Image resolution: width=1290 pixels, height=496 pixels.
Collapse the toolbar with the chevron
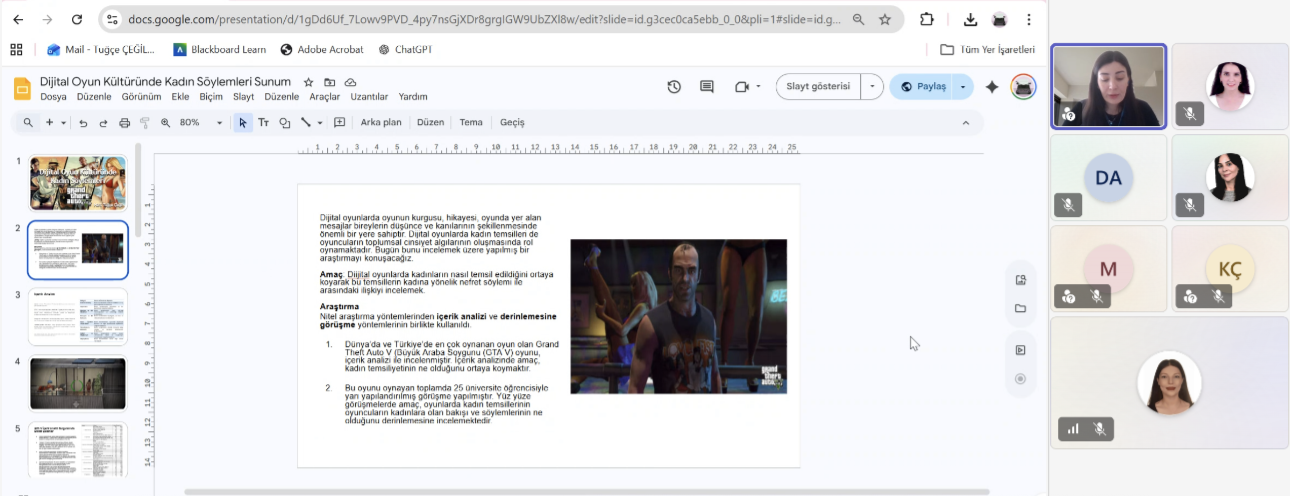click(965, 123)
